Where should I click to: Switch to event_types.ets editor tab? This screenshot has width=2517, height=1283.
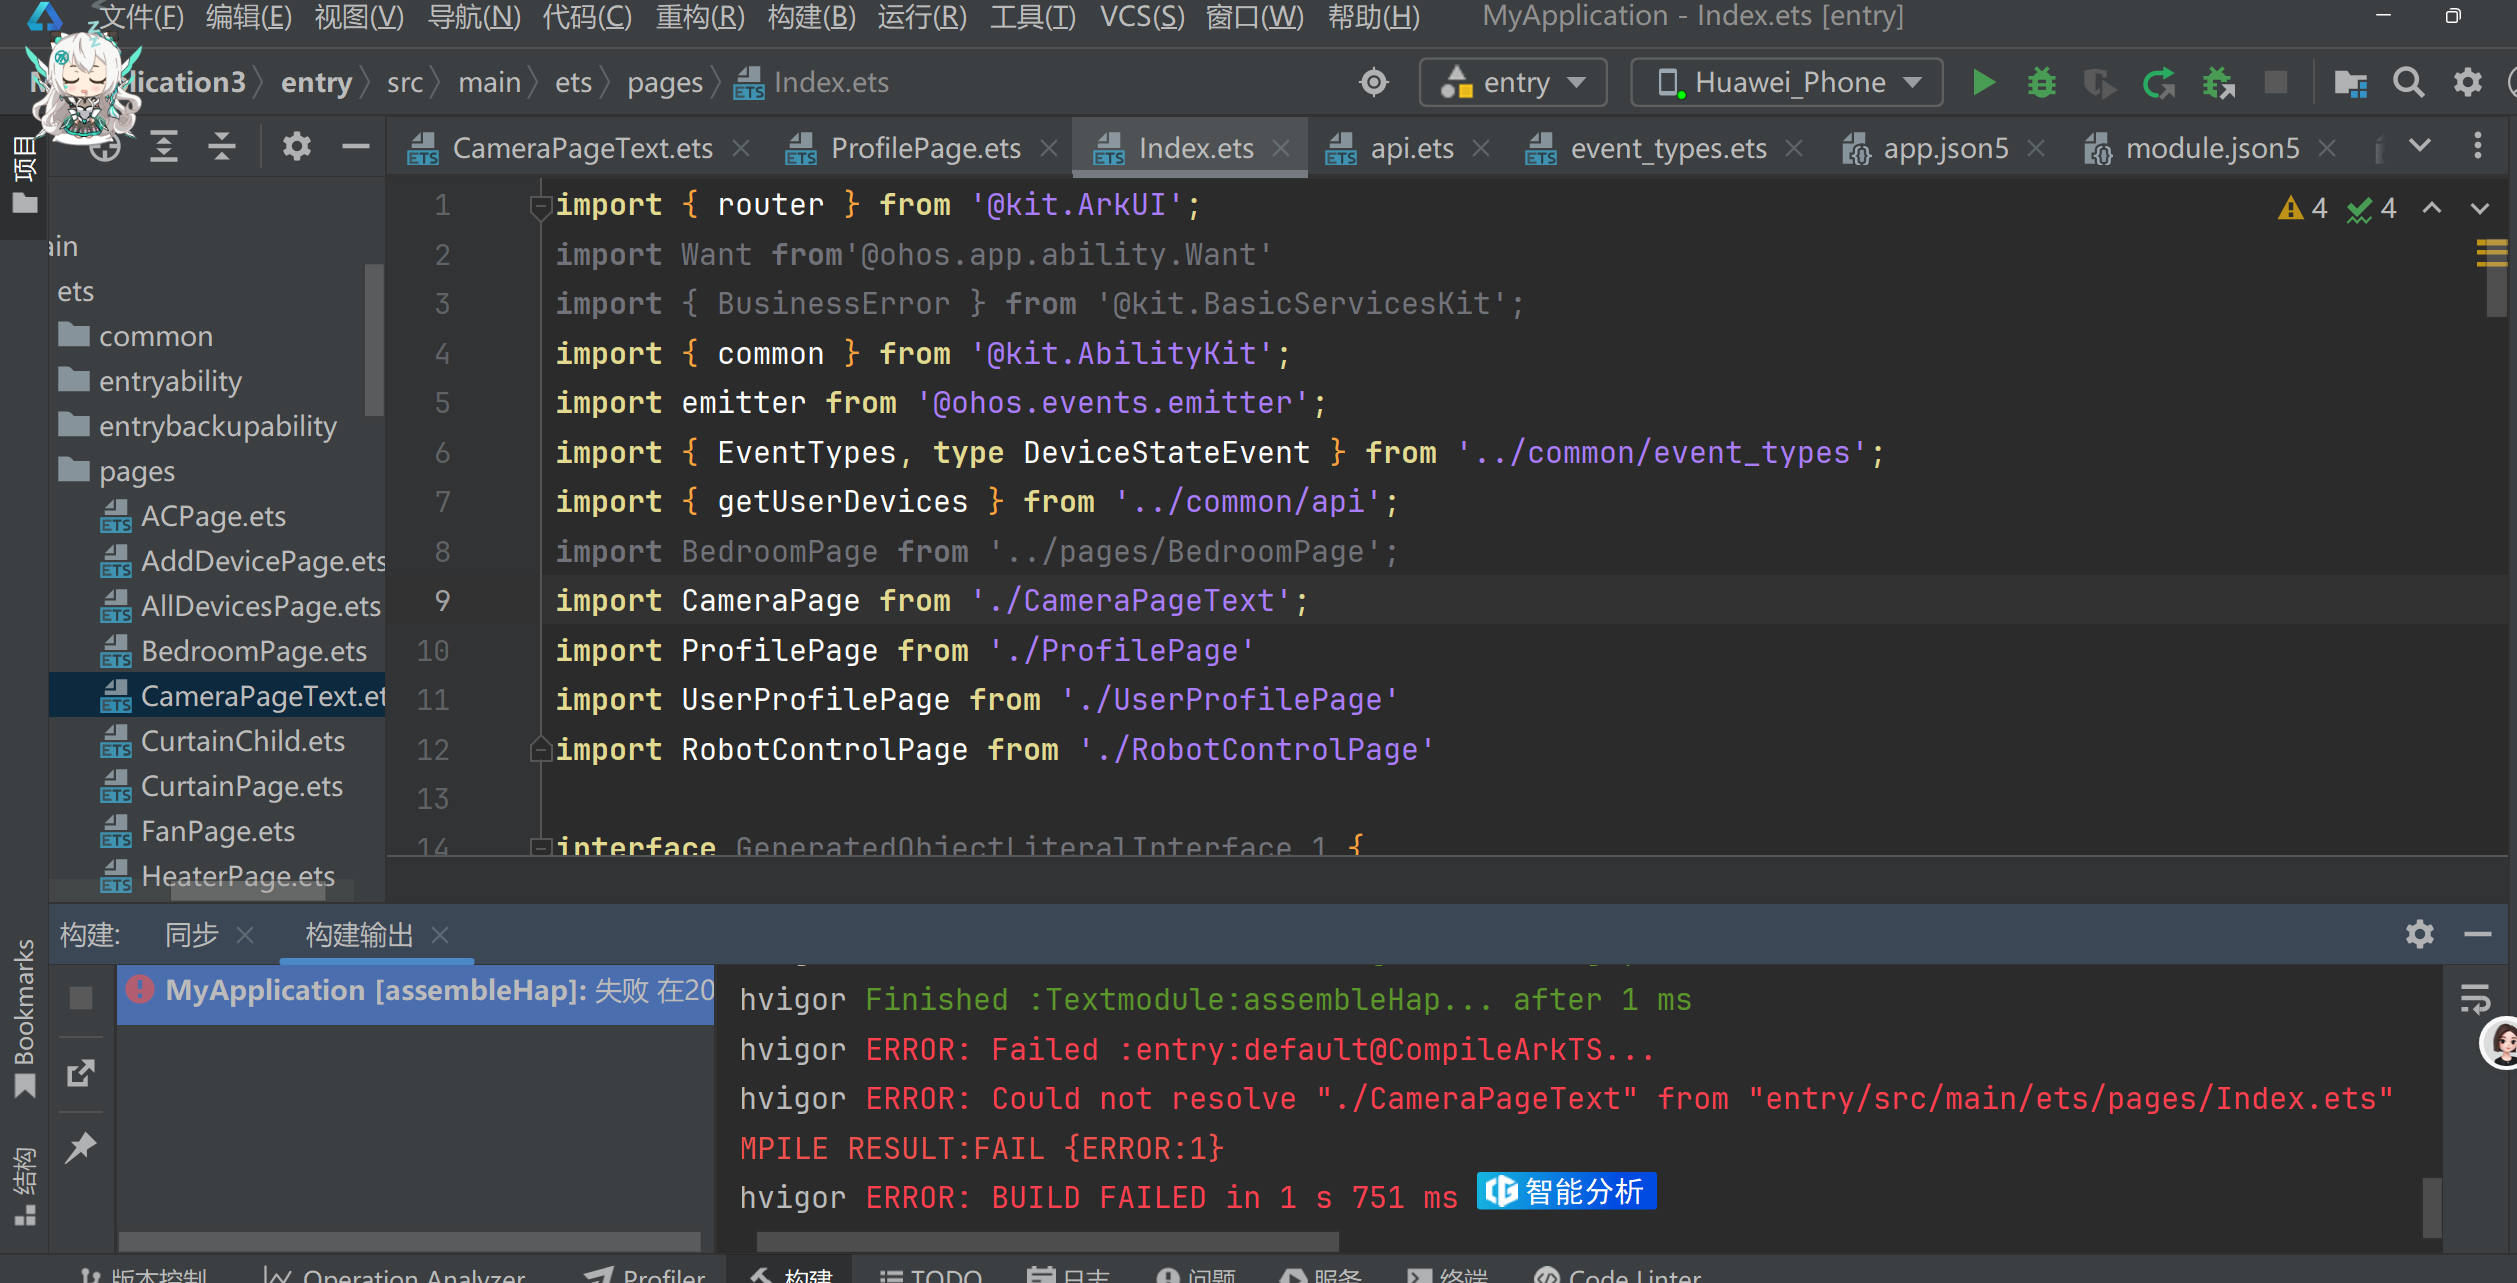1668,148
